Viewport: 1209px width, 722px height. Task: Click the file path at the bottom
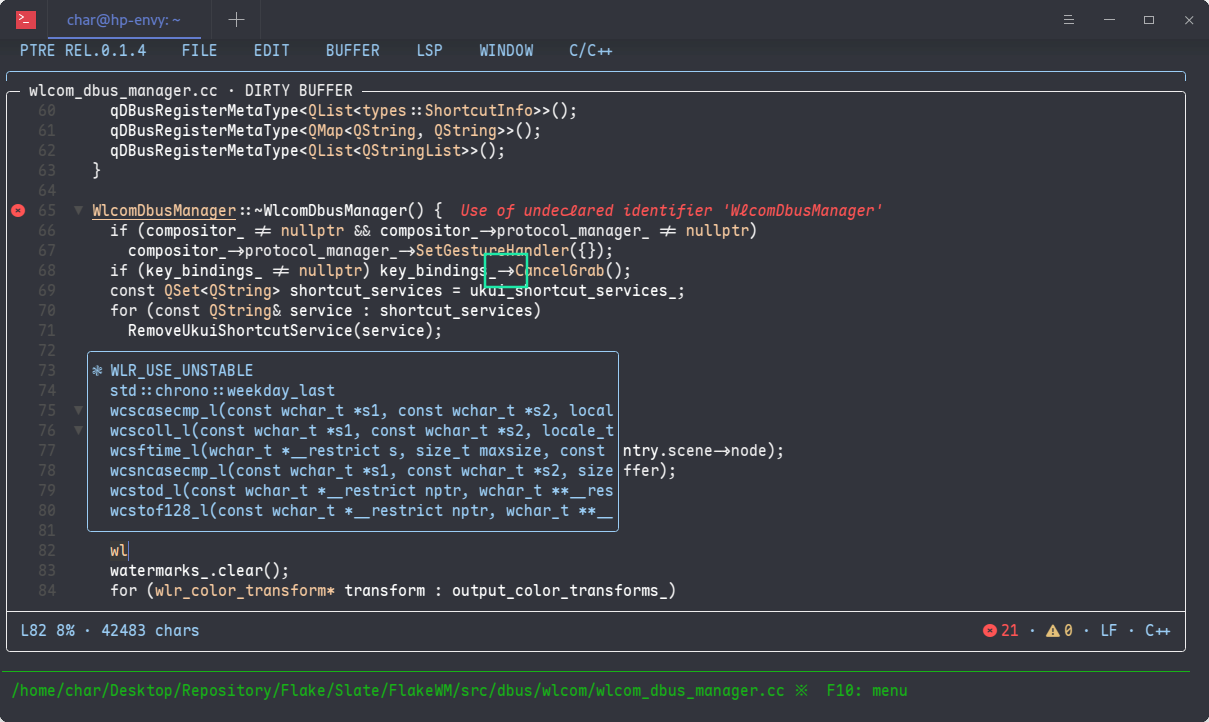398,691
